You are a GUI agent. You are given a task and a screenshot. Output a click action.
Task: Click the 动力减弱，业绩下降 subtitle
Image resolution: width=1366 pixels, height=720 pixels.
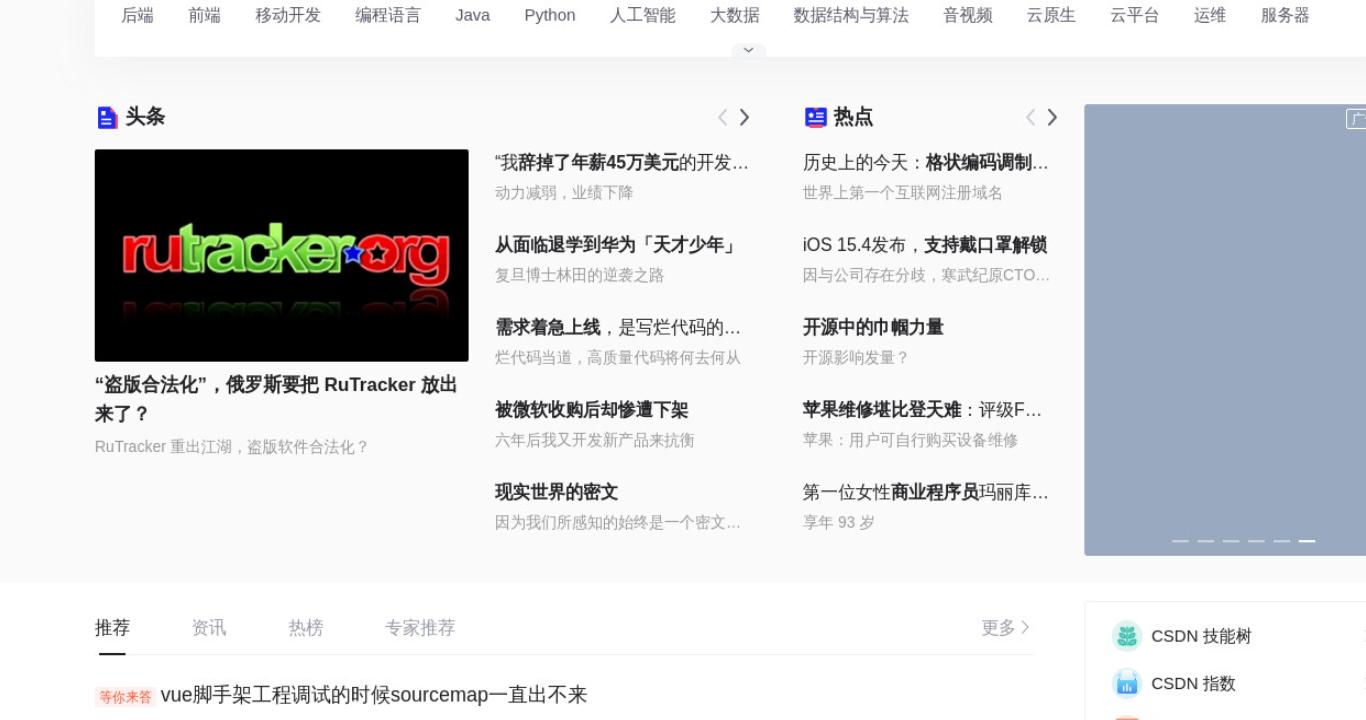[564, 192]
